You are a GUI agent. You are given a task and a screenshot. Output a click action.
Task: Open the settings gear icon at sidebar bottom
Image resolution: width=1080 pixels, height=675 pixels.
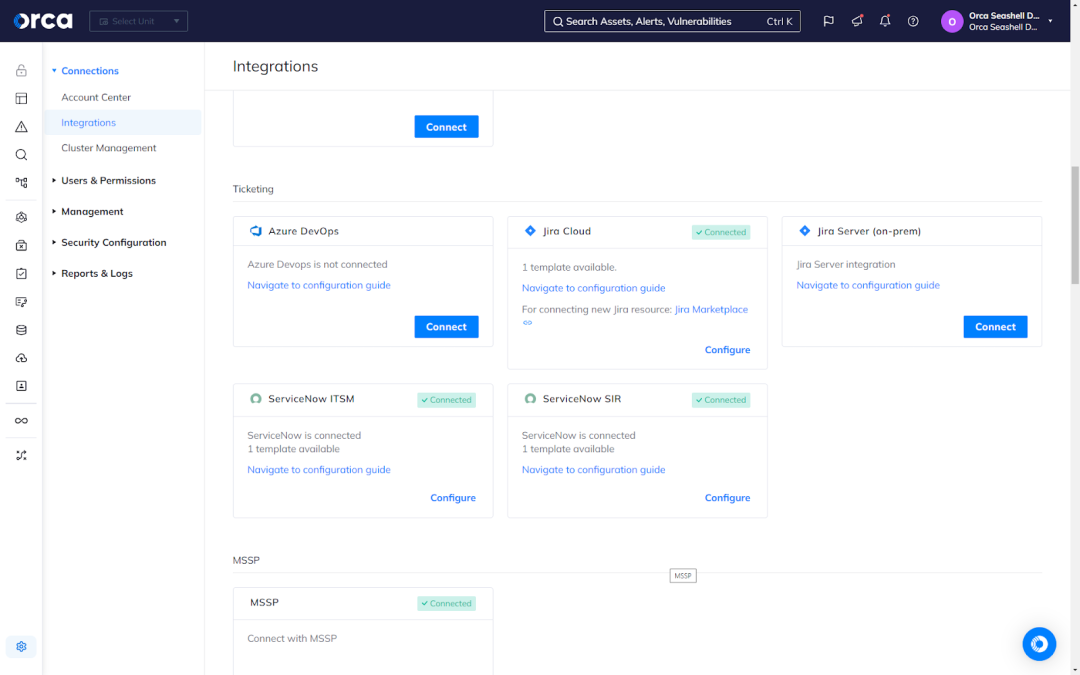[21, 647]
